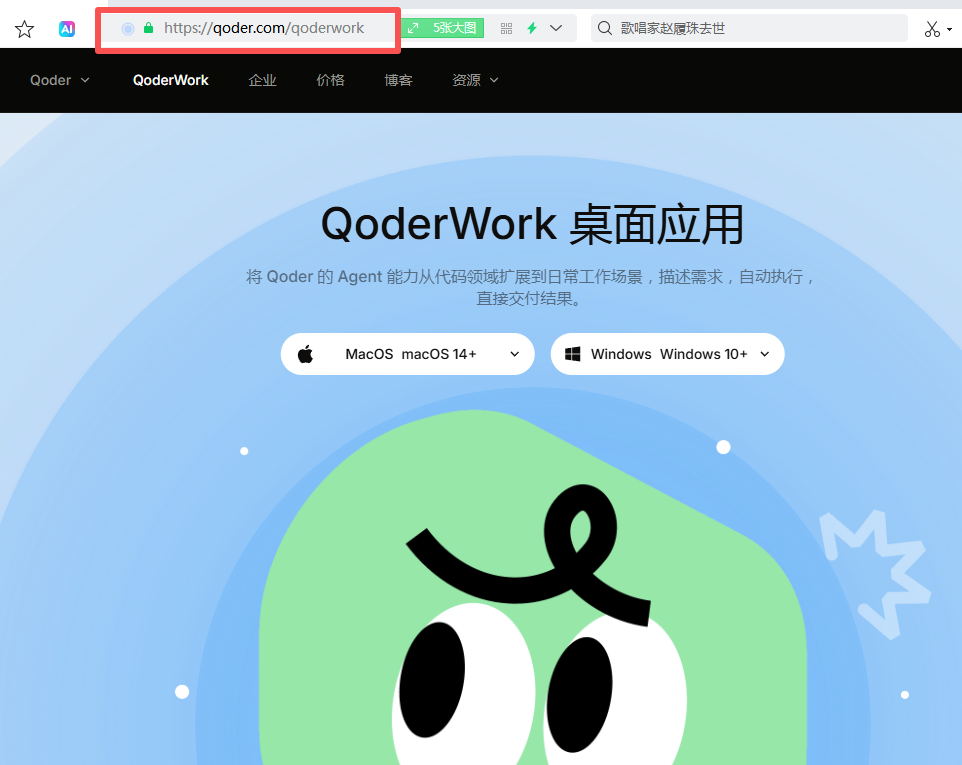
Task: Download the Windows 10+ version
Action: coord(668,354)
